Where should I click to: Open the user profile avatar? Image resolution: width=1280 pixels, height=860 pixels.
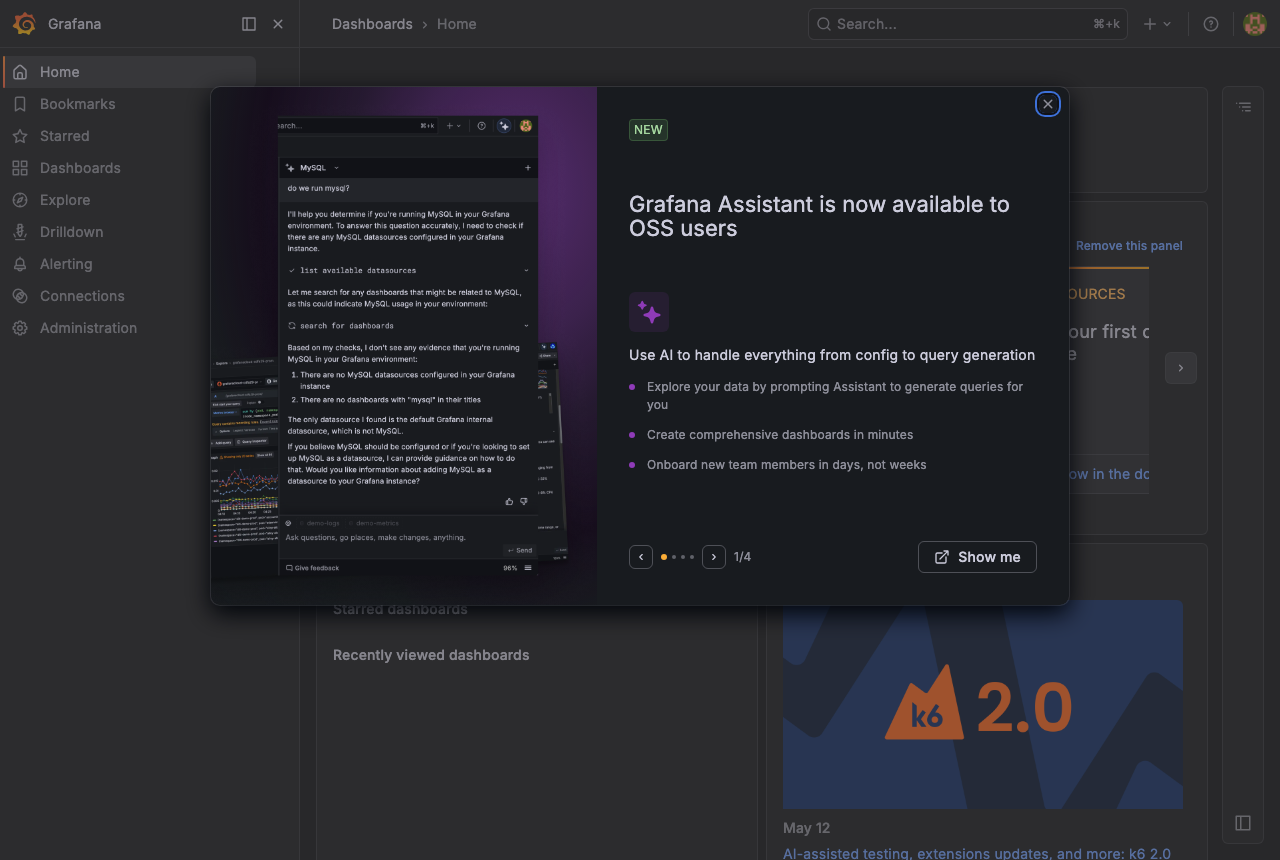[x=1255, y=24]
